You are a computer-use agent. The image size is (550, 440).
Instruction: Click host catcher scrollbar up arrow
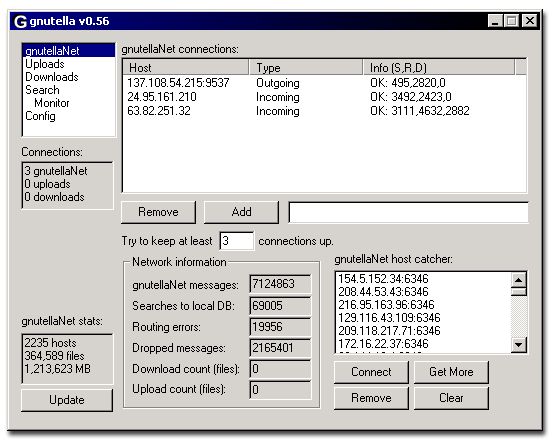pyautogui.click(x=518, y=280)
